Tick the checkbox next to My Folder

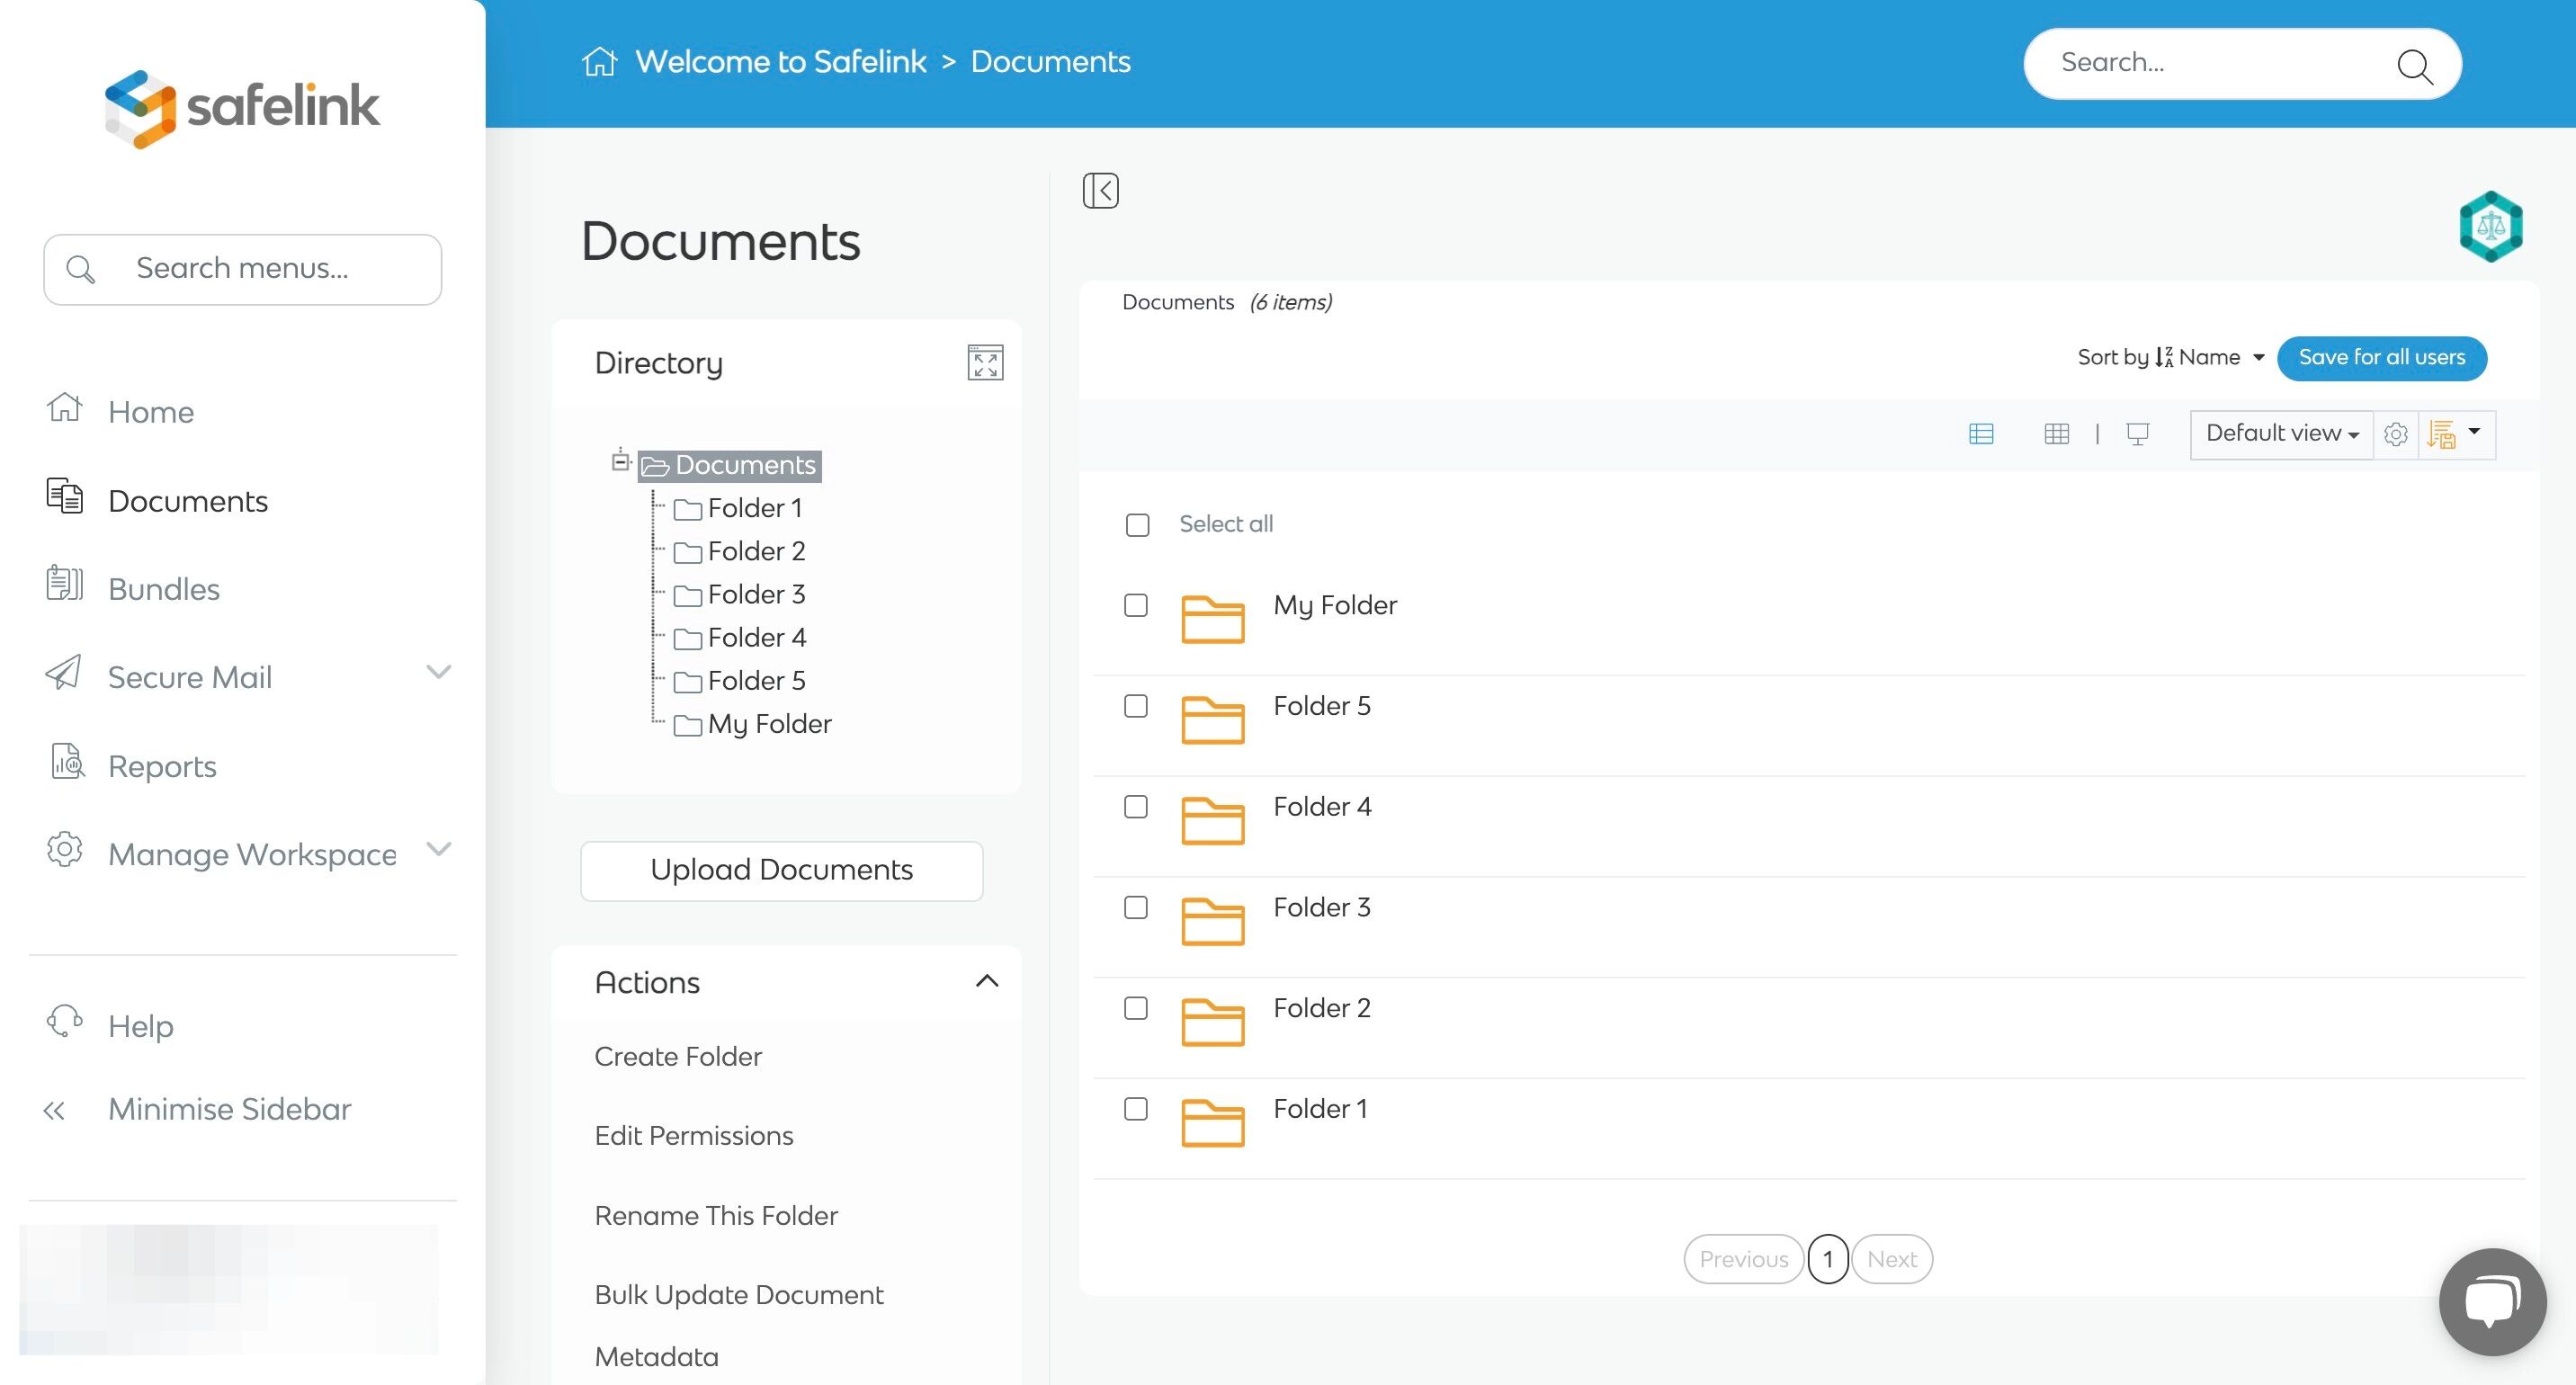(1135, 605)
